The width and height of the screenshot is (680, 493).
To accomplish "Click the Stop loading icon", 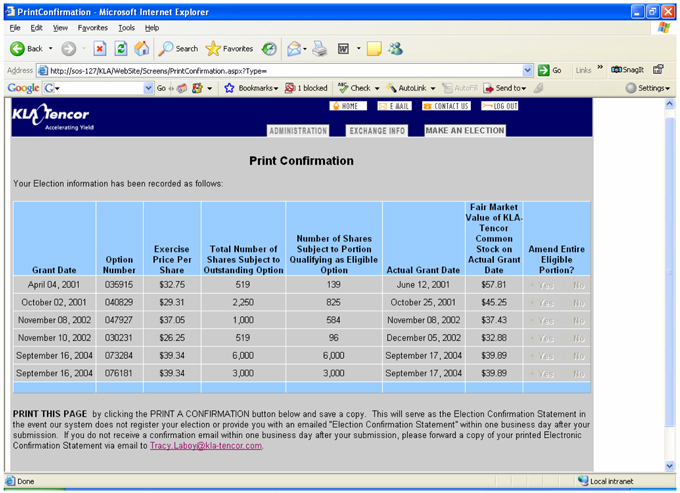I will coord(100,48).
